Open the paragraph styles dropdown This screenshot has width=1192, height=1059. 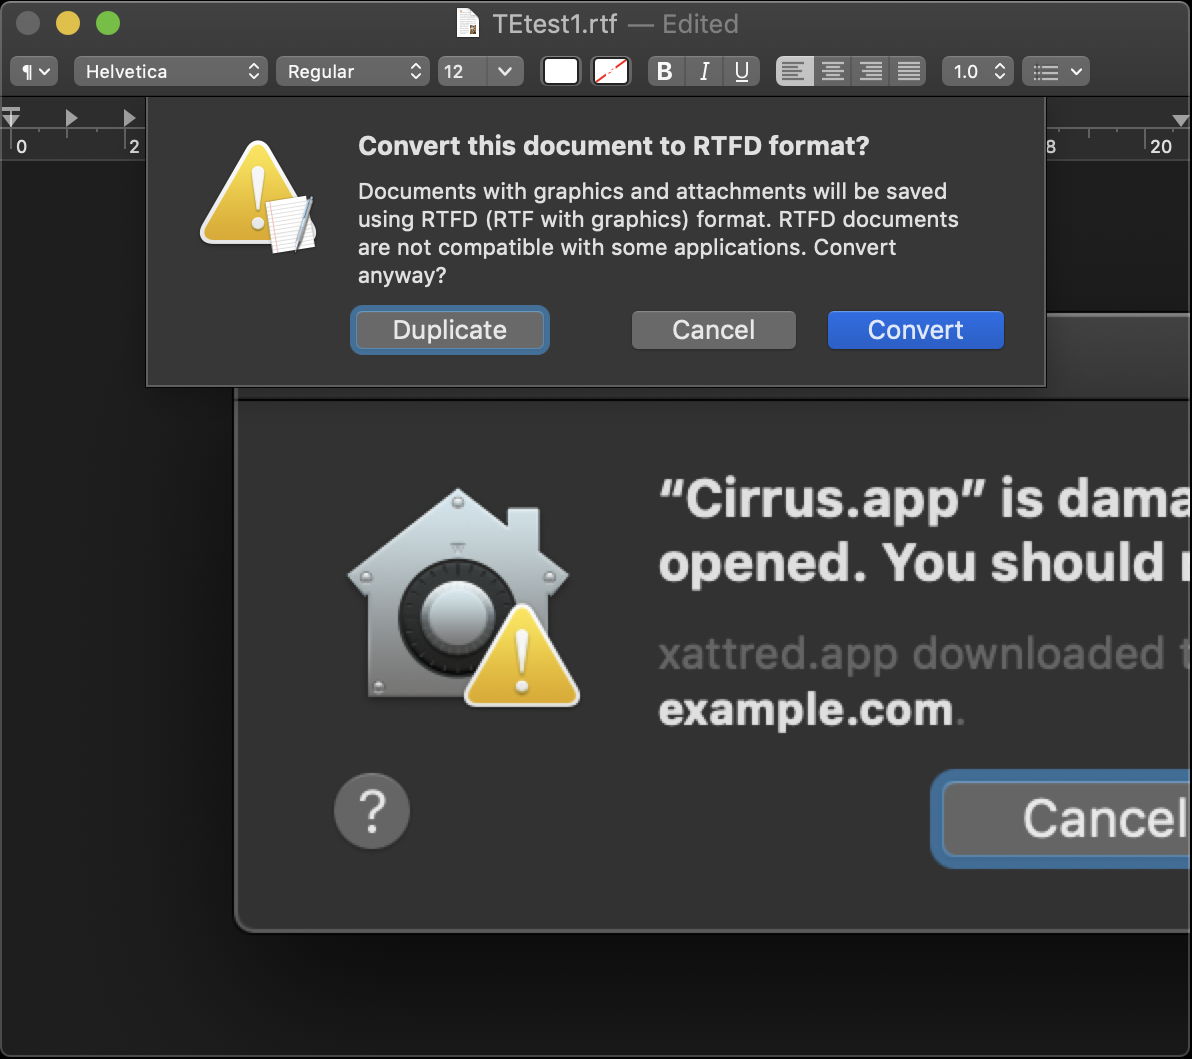(x=34, y=72)
